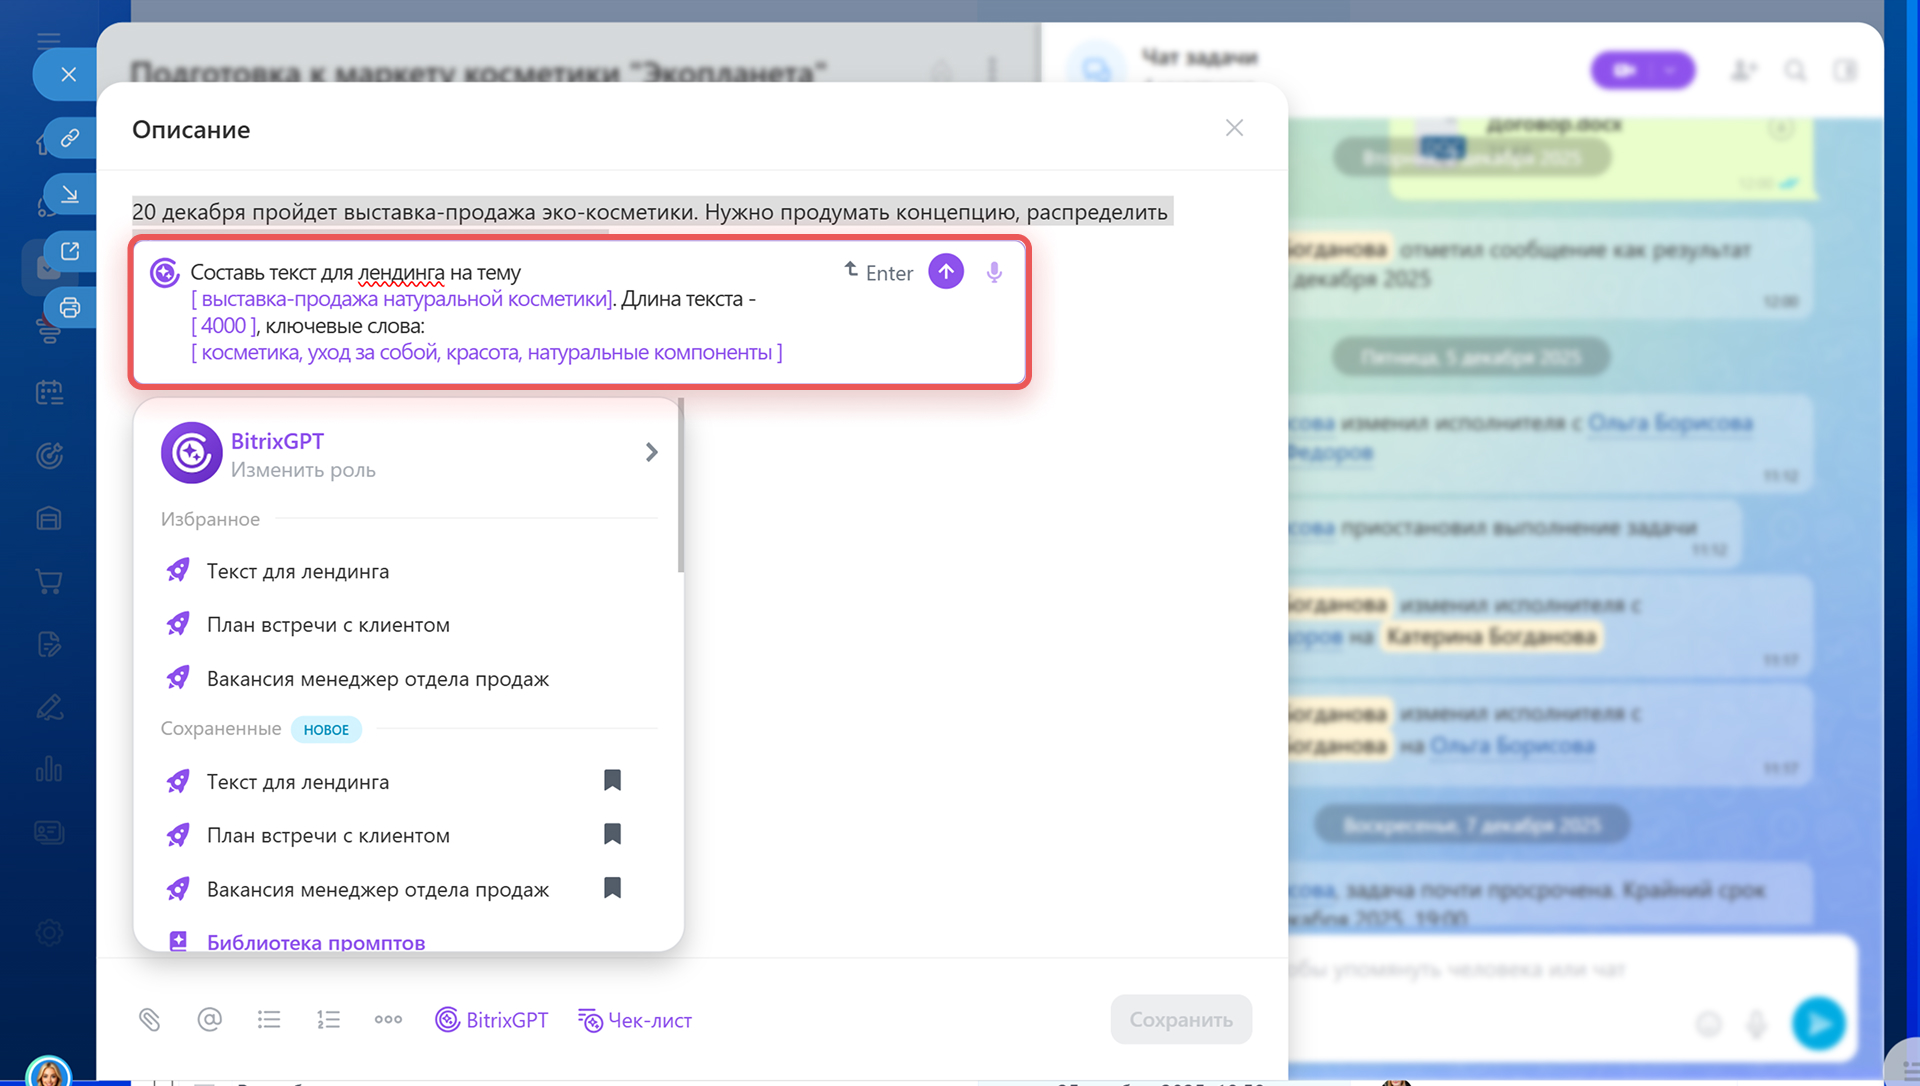The height and width of the screenshot is (1086, 1920).
Task: Click the Сохранить button
Action: [x=1180, y=1020]
